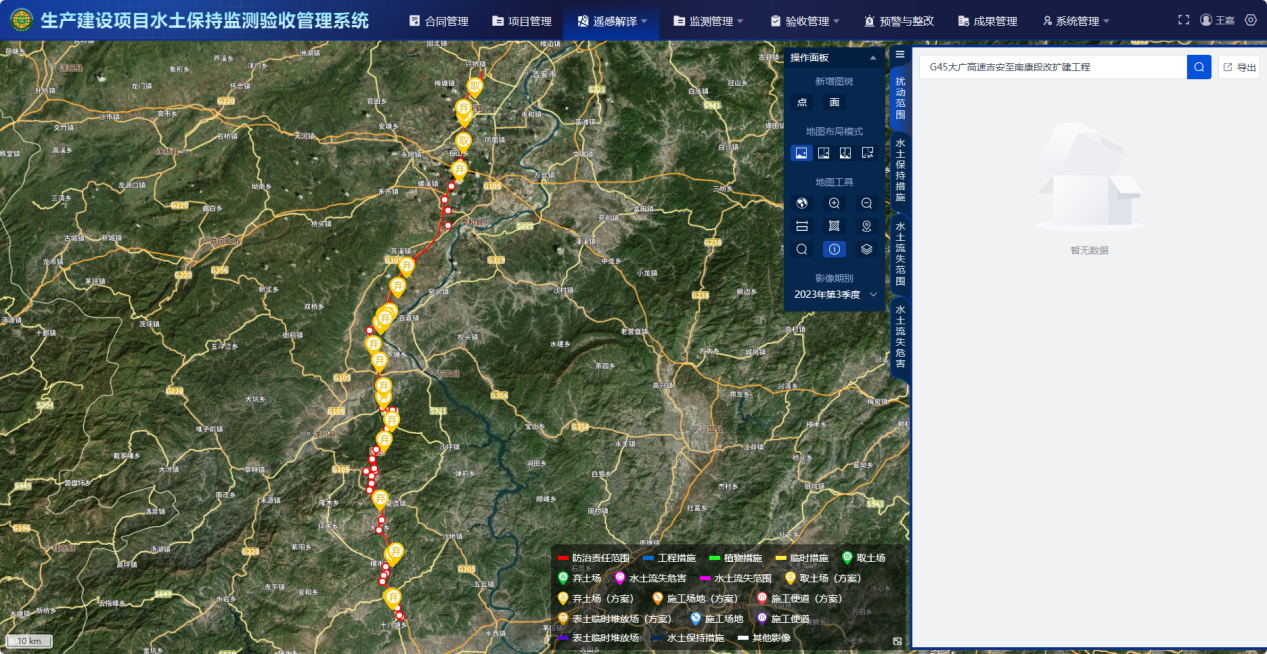Toggle the info (i) map tool
Viewport: 1267px width, 654px height.
(834, 249)
